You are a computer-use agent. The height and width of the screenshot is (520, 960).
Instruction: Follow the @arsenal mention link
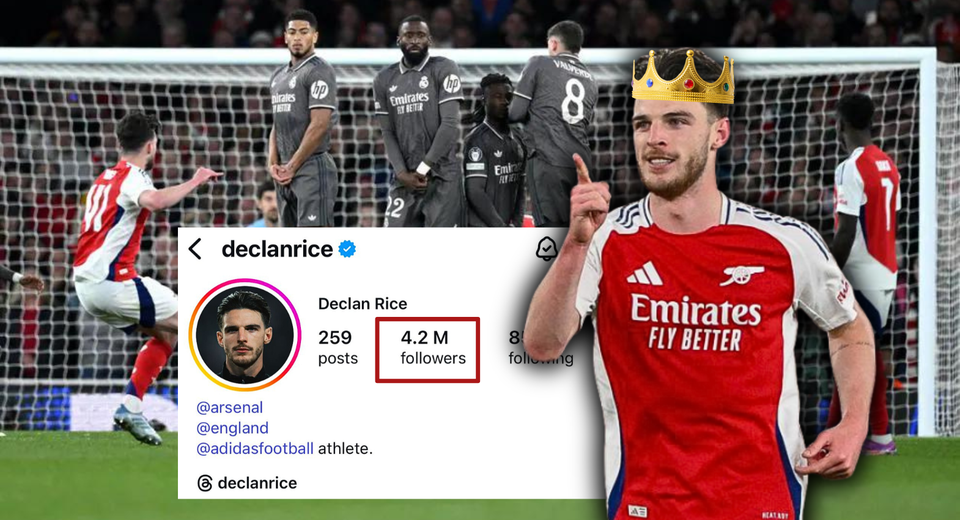pyautogui.click(x=230, y=407)
